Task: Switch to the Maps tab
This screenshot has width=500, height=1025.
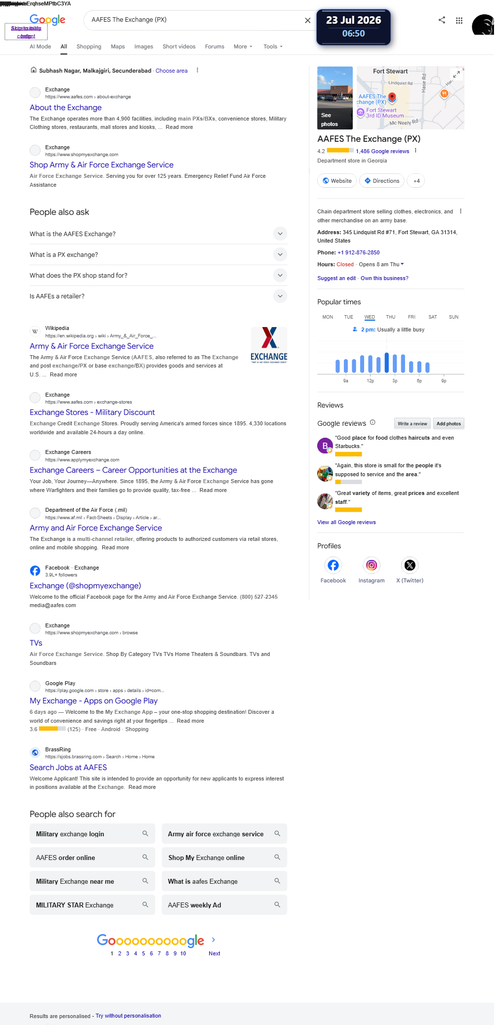Action: click(x=118, y=46)
